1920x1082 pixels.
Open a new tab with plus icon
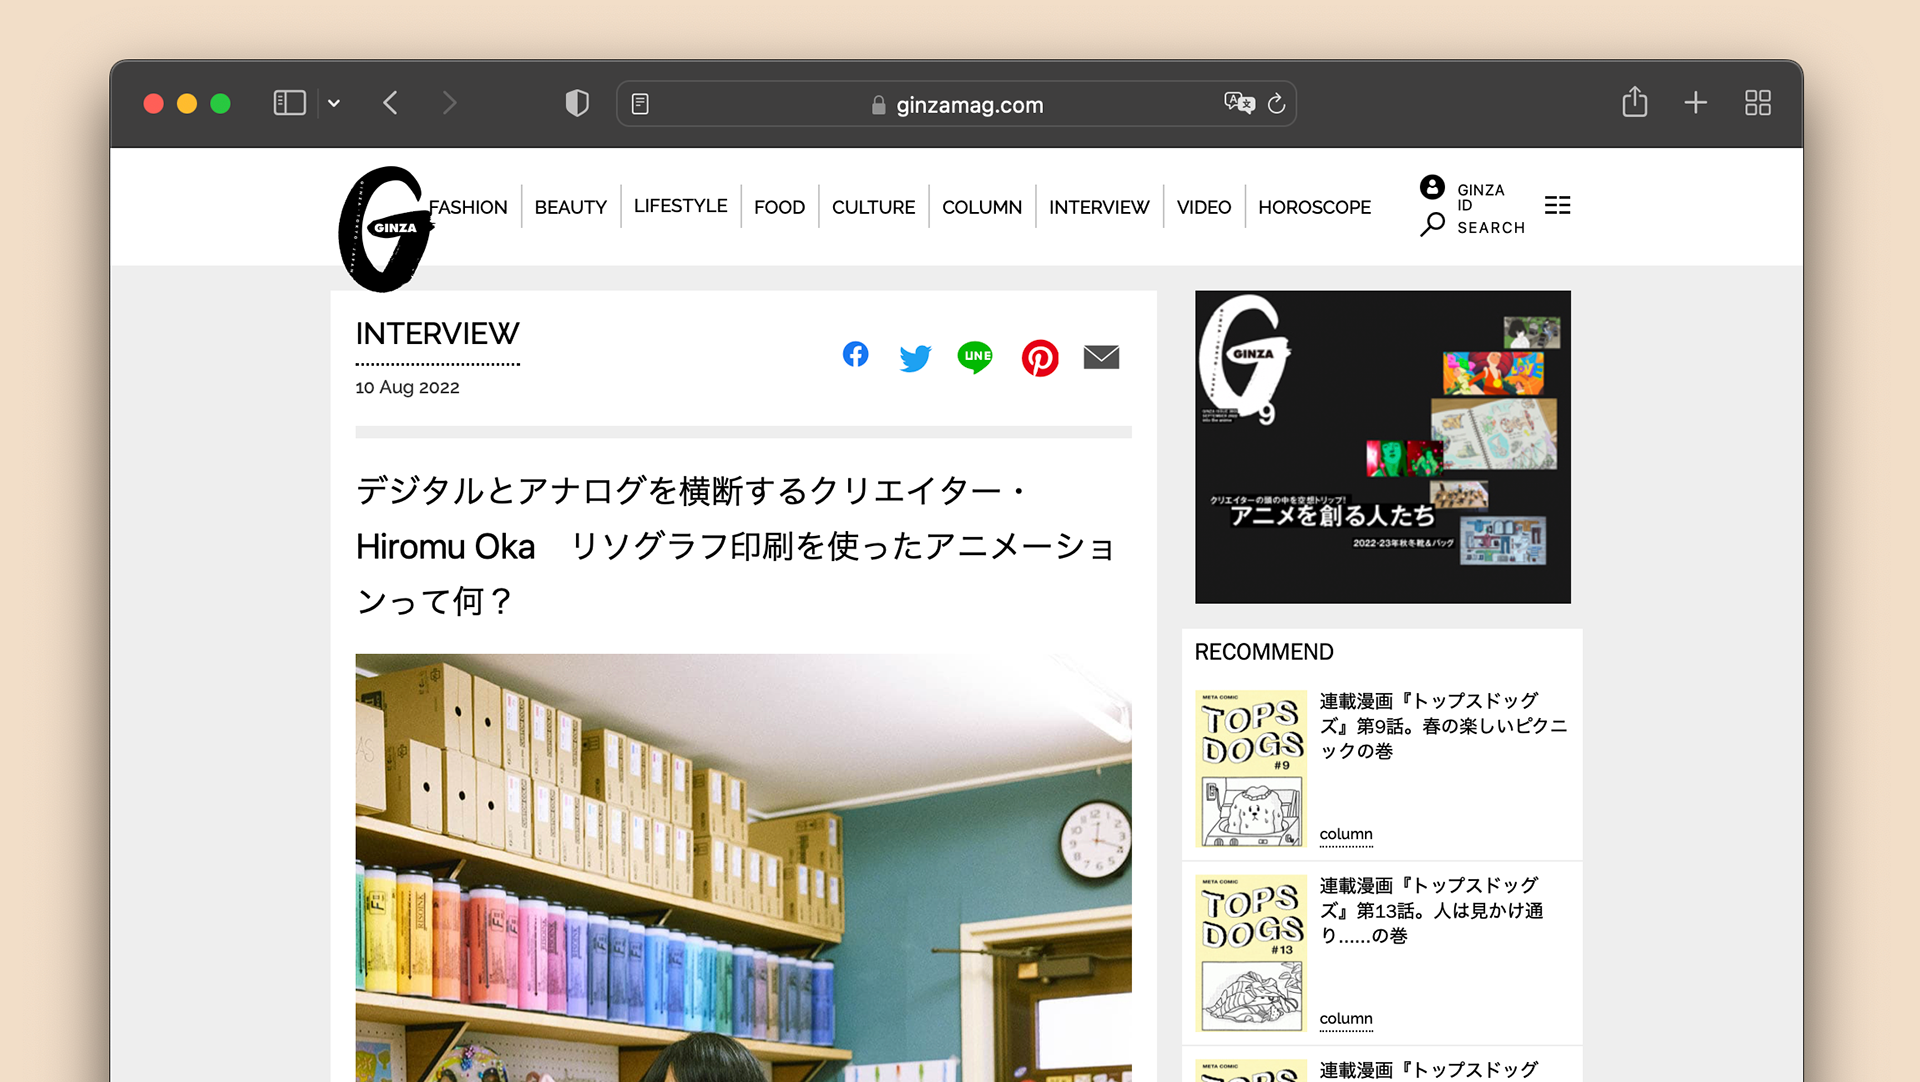[1695, 103]
